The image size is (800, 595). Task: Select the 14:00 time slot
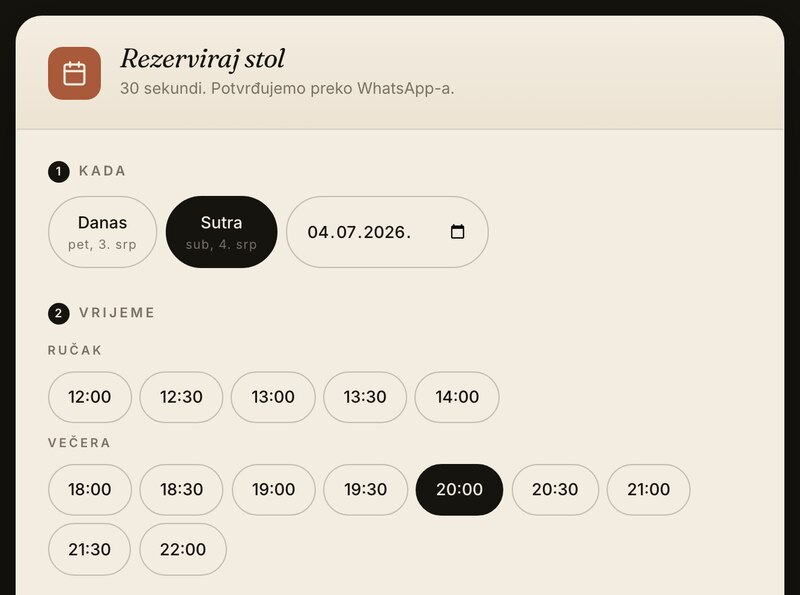pyautogui.click(x=457, y=397)
